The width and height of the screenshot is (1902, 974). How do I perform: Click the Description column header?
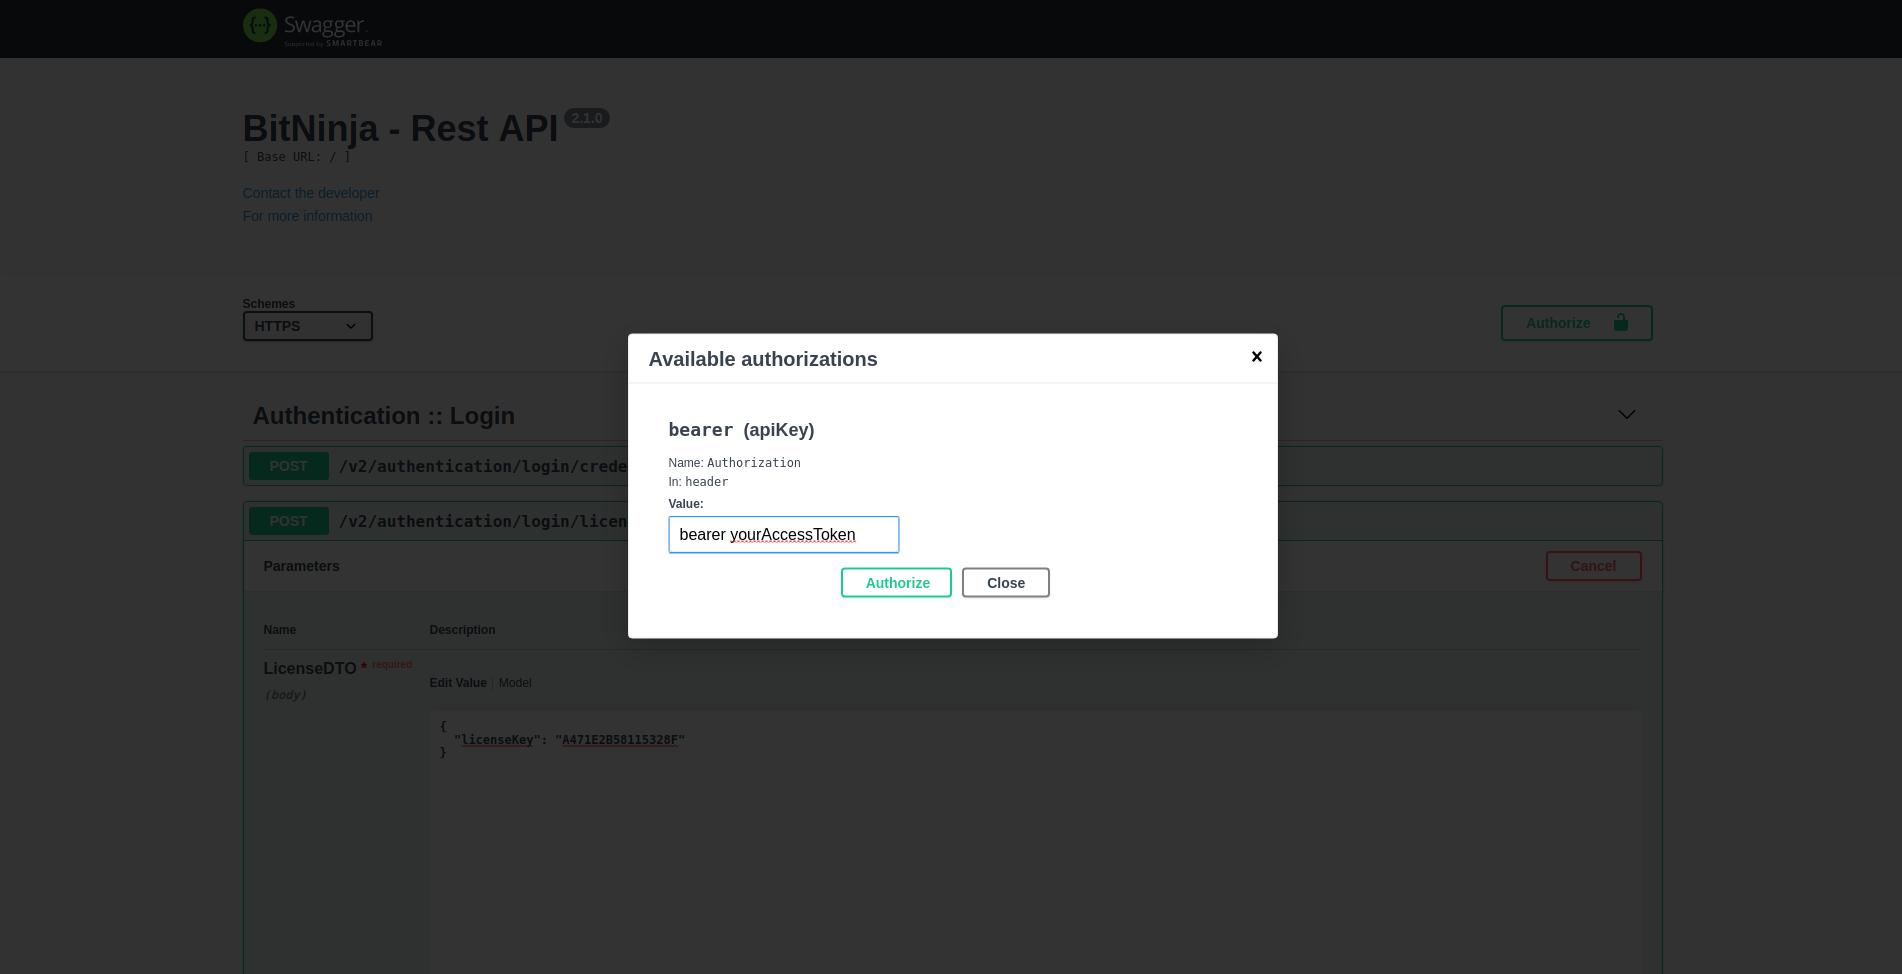(463, 630)
